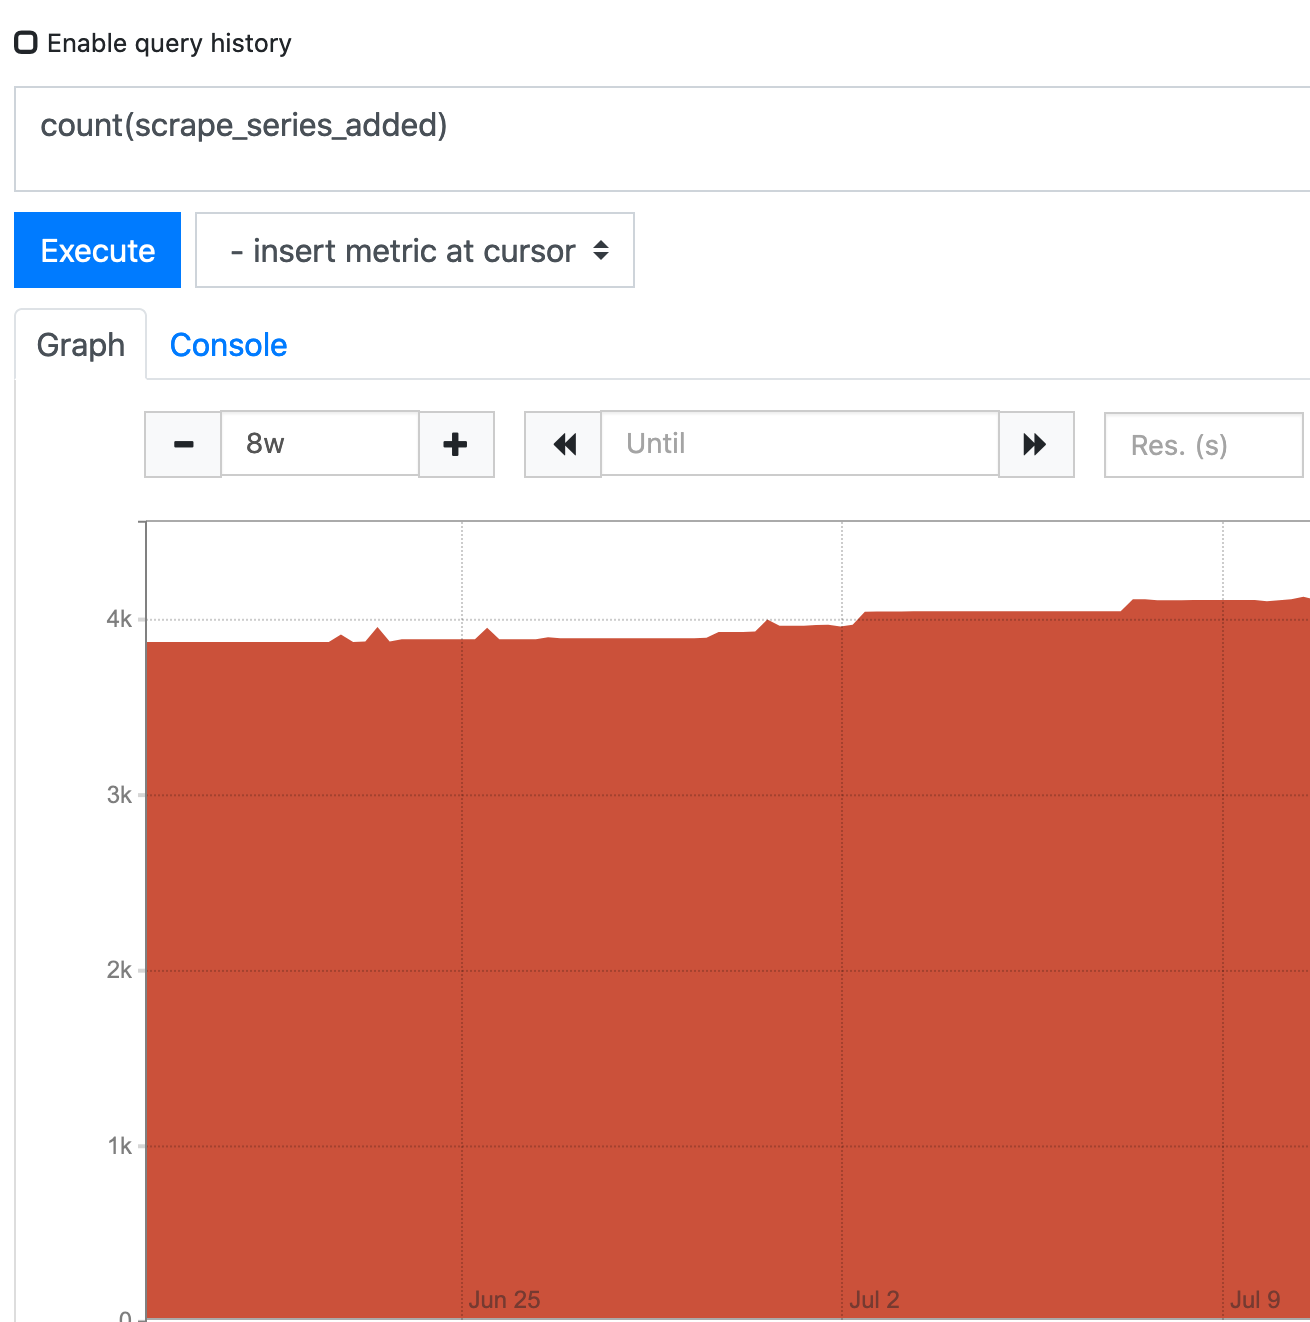Click the Jul 2 axis label
This screenshot has width=1310, height=1322.
pyautogui.click(x=874, y=1299)
